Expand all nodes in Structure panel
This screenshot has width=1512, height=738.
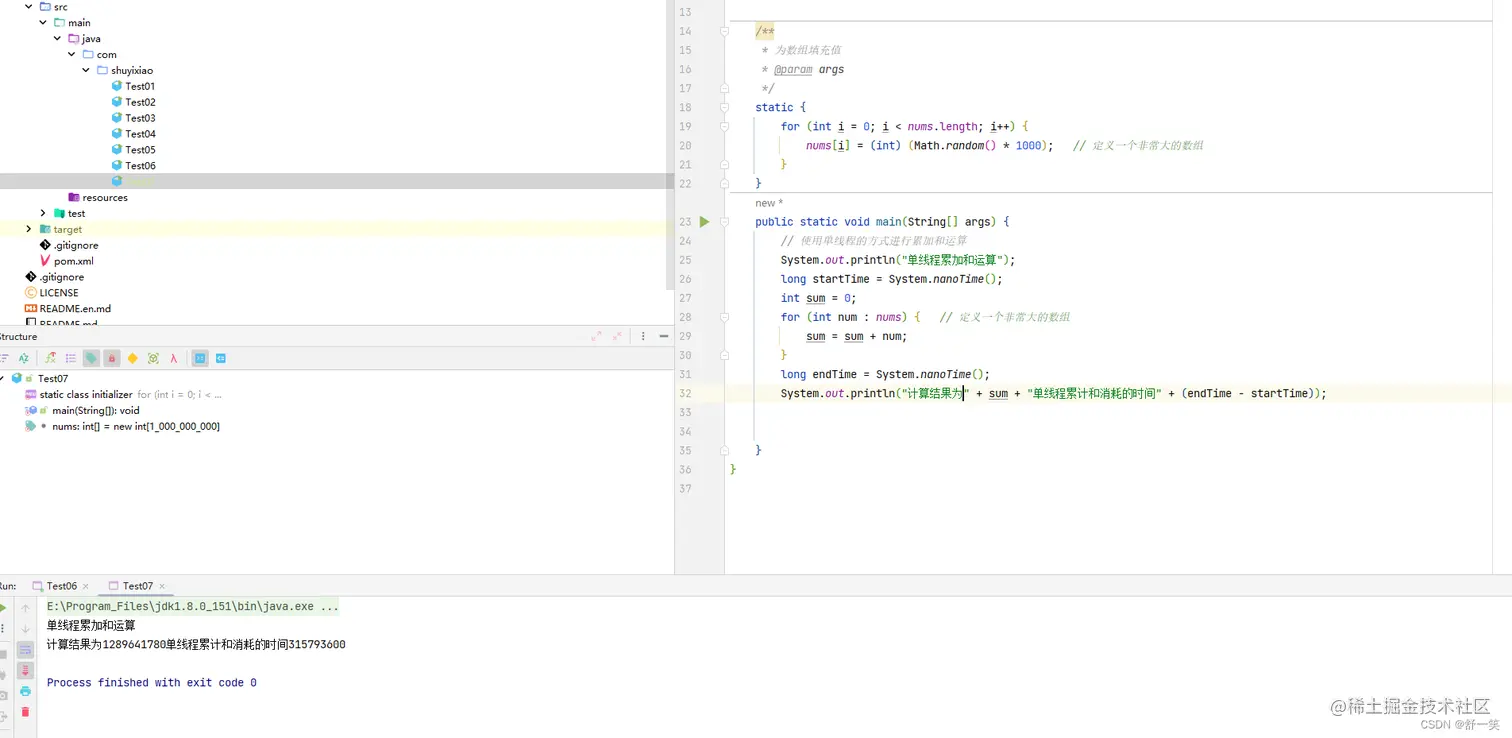pos(596,336)
